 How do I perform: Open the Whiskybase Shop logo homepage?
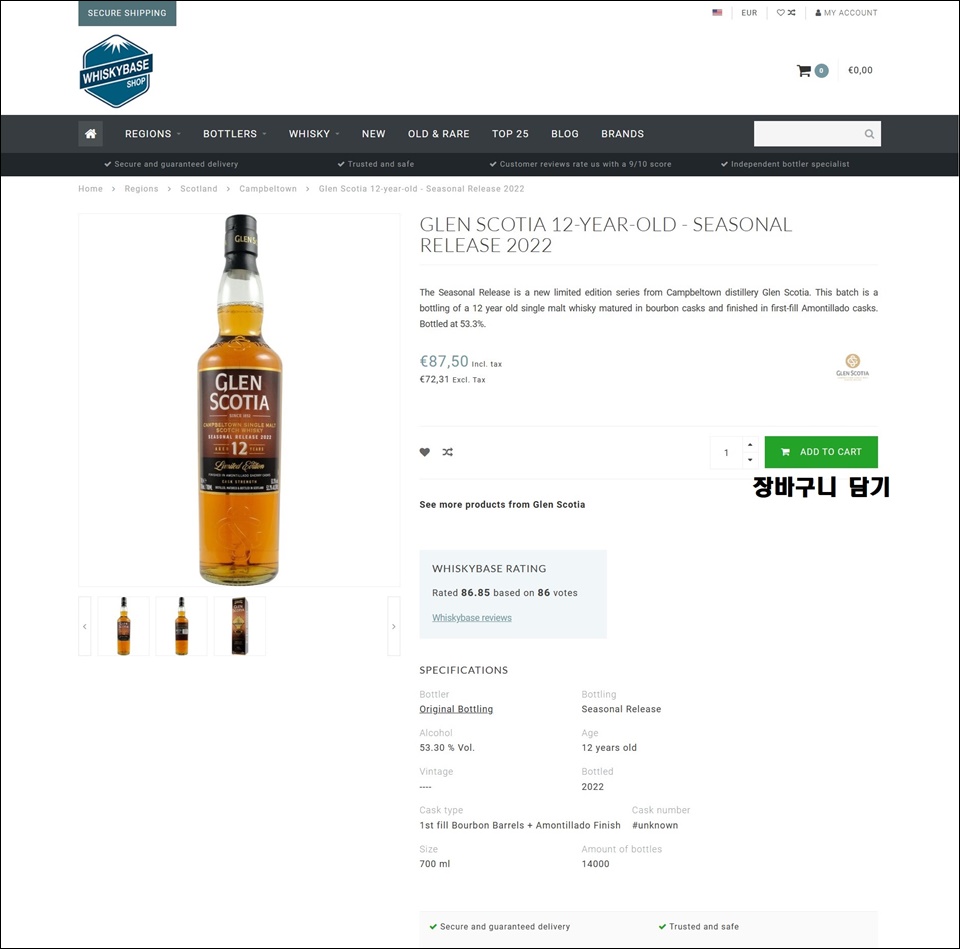[x=116, y=71]
